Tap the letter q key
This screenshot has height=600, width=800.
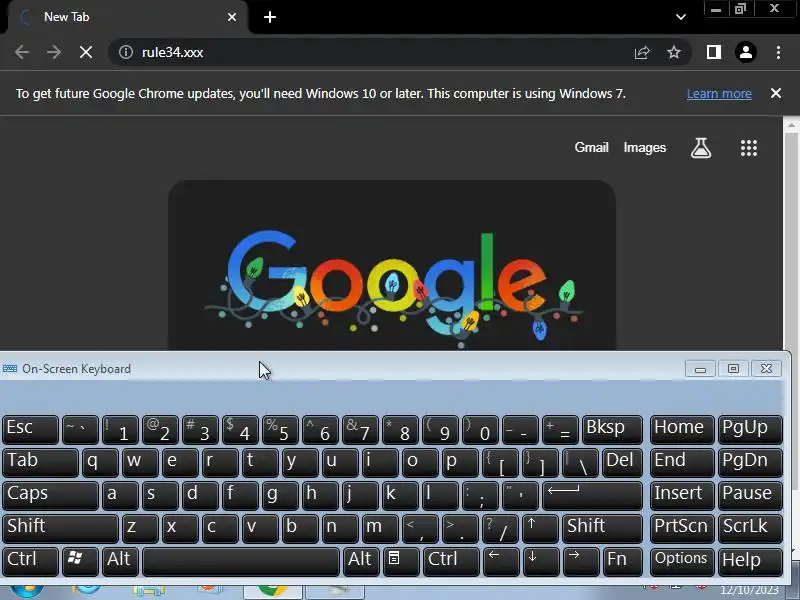coord(100,462)
